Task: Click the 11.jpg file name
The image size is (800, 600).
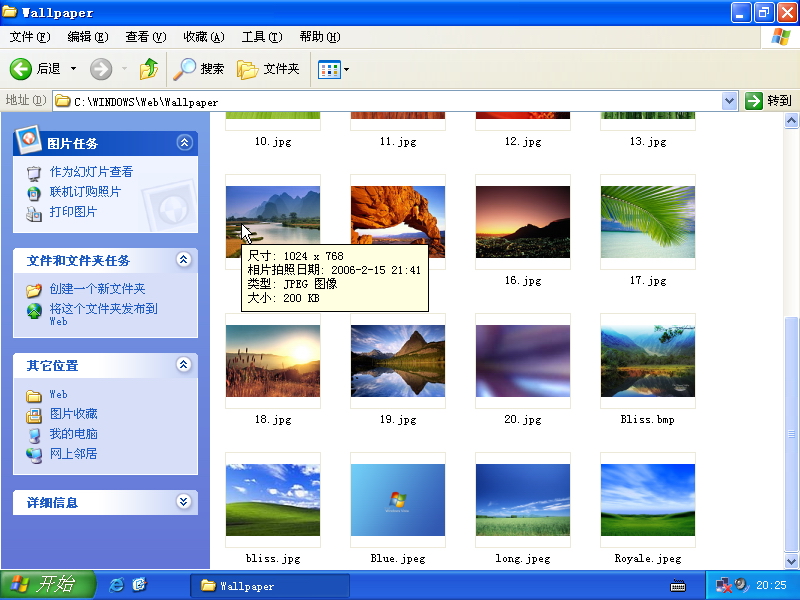Action: point(398,141)
